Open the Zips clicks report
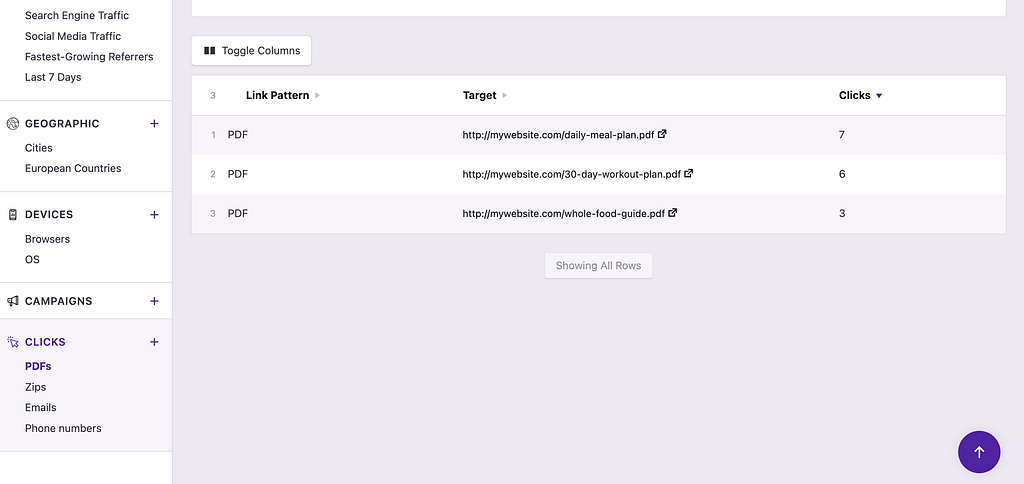Image resolution: width=1024 pixels, height=484 pixels. (x=36, y=387)
